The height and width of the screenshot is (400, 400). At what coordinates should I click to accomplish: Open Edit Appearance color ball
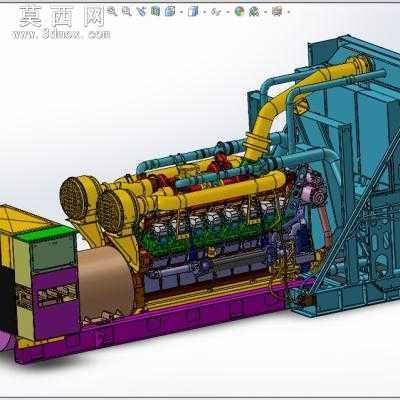pyautogui.click(x=239, y=12)
